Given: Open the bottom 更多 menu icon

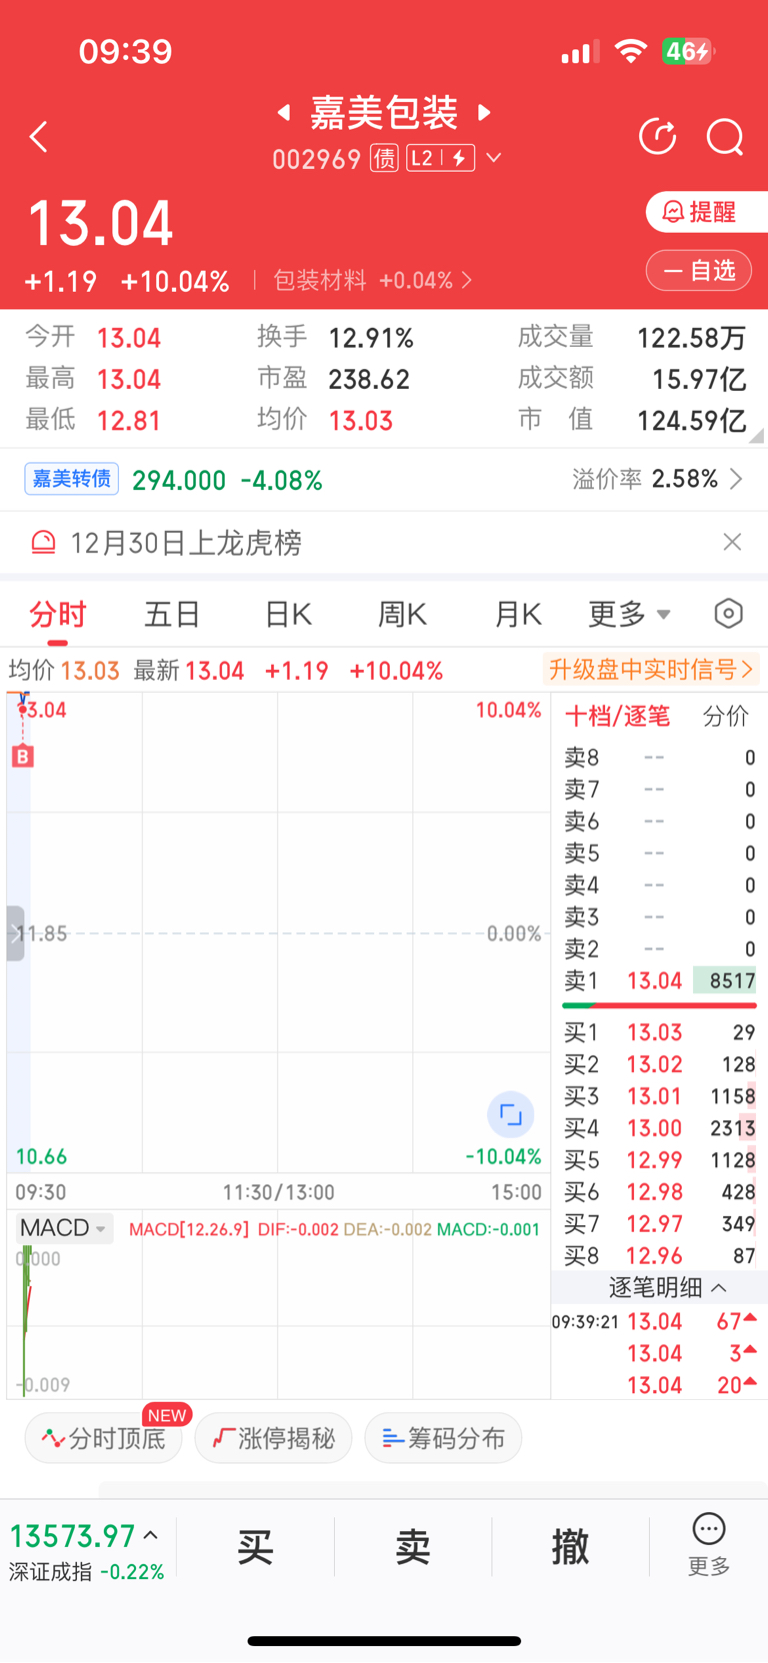Looking at the screenshot, I should point(709,1545).
